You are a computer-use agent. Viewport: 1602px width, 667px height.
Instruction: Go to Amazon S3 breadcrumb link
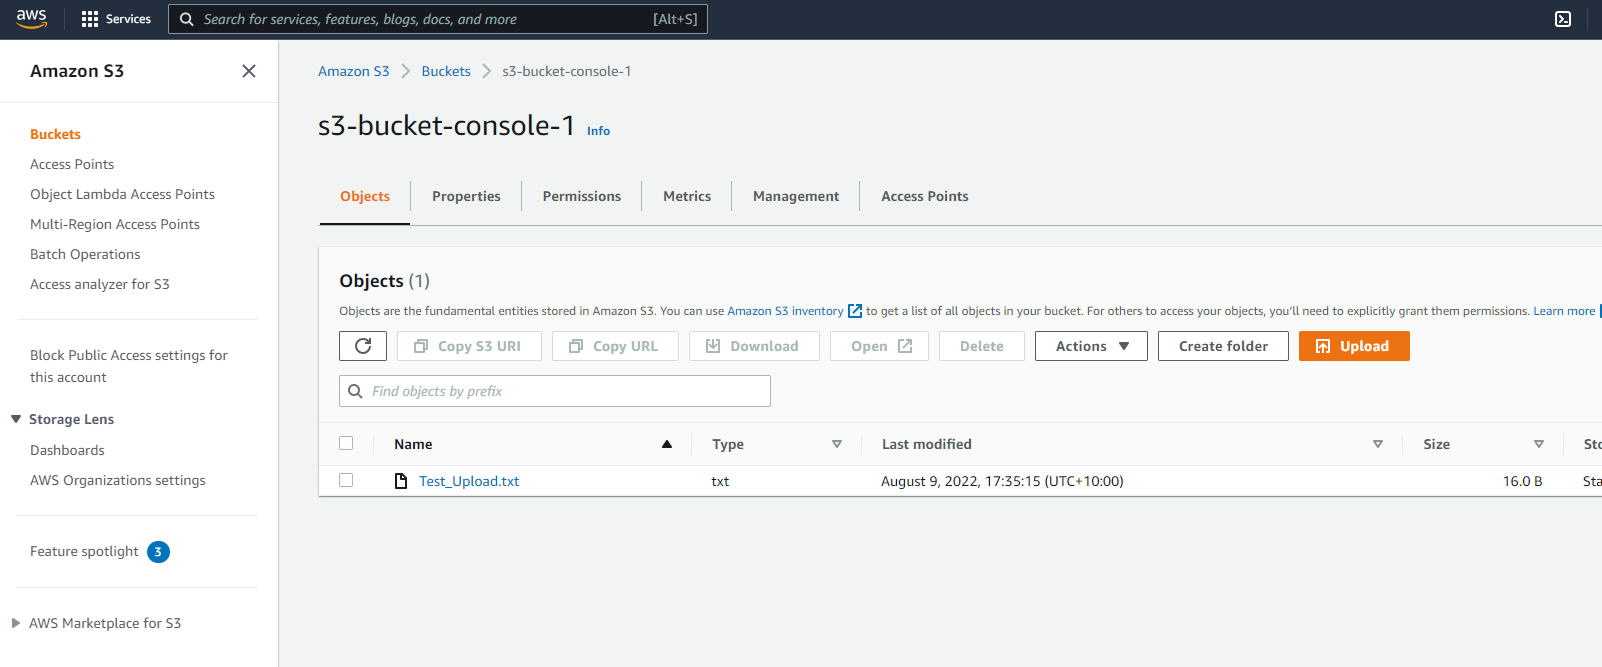[x=354, y=71]
